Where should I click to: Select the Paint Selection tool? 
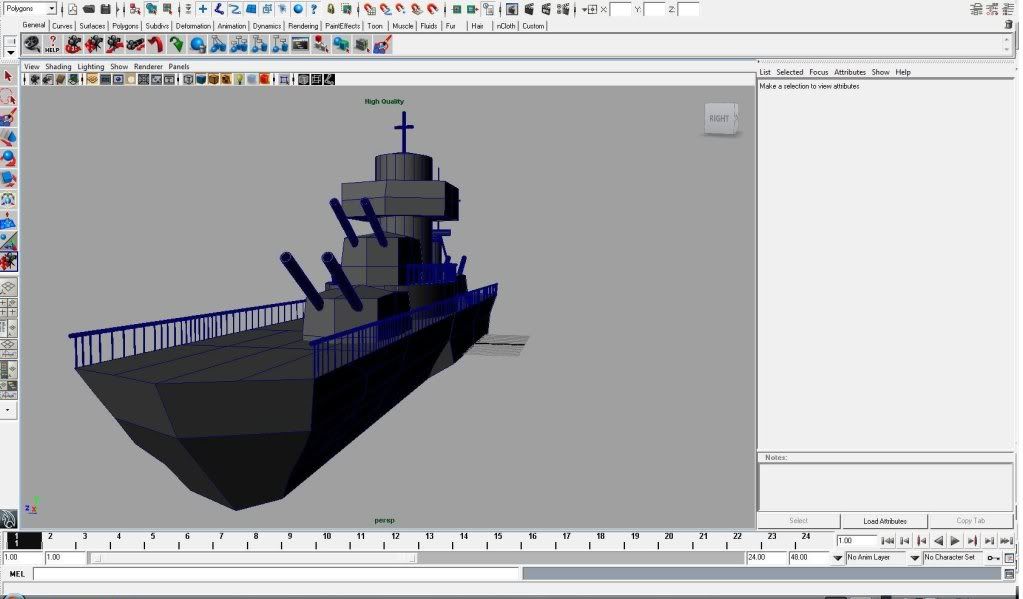pos(8,117)
